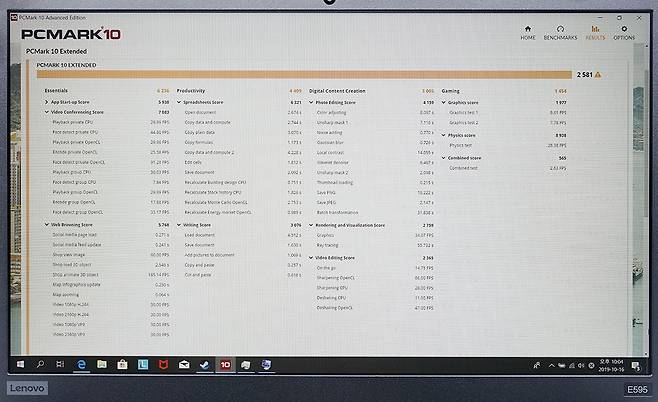Collapse the Web Browsing Score section
Viewport: 658px width, 402px height.
click(46, 224)
